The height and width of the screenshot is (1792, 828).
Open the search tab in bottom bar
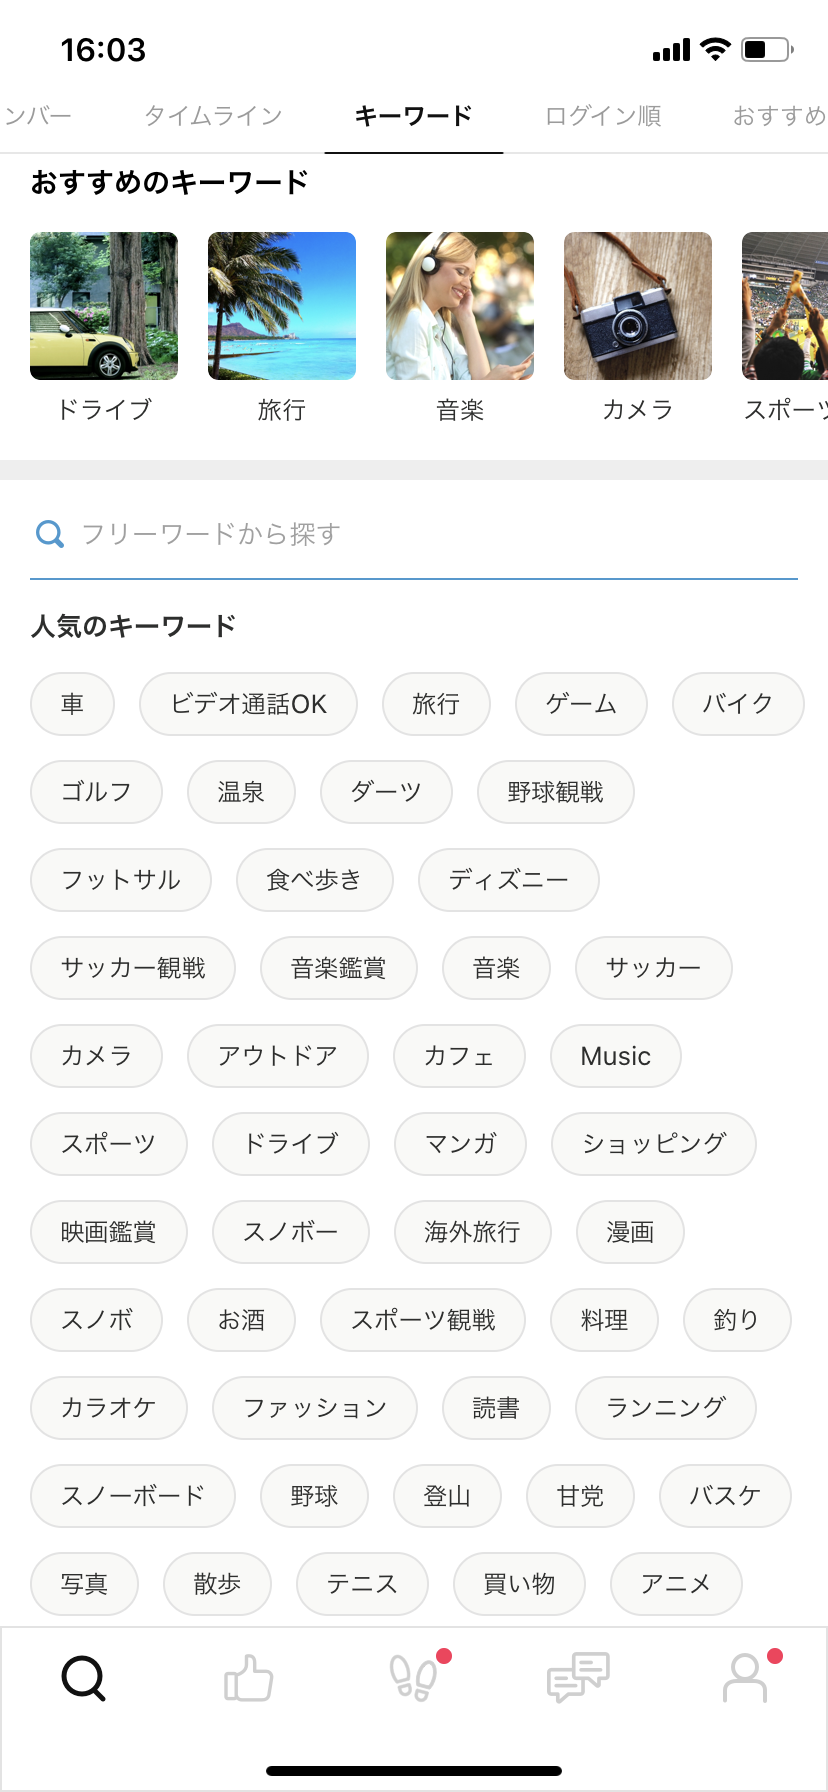83,1678
